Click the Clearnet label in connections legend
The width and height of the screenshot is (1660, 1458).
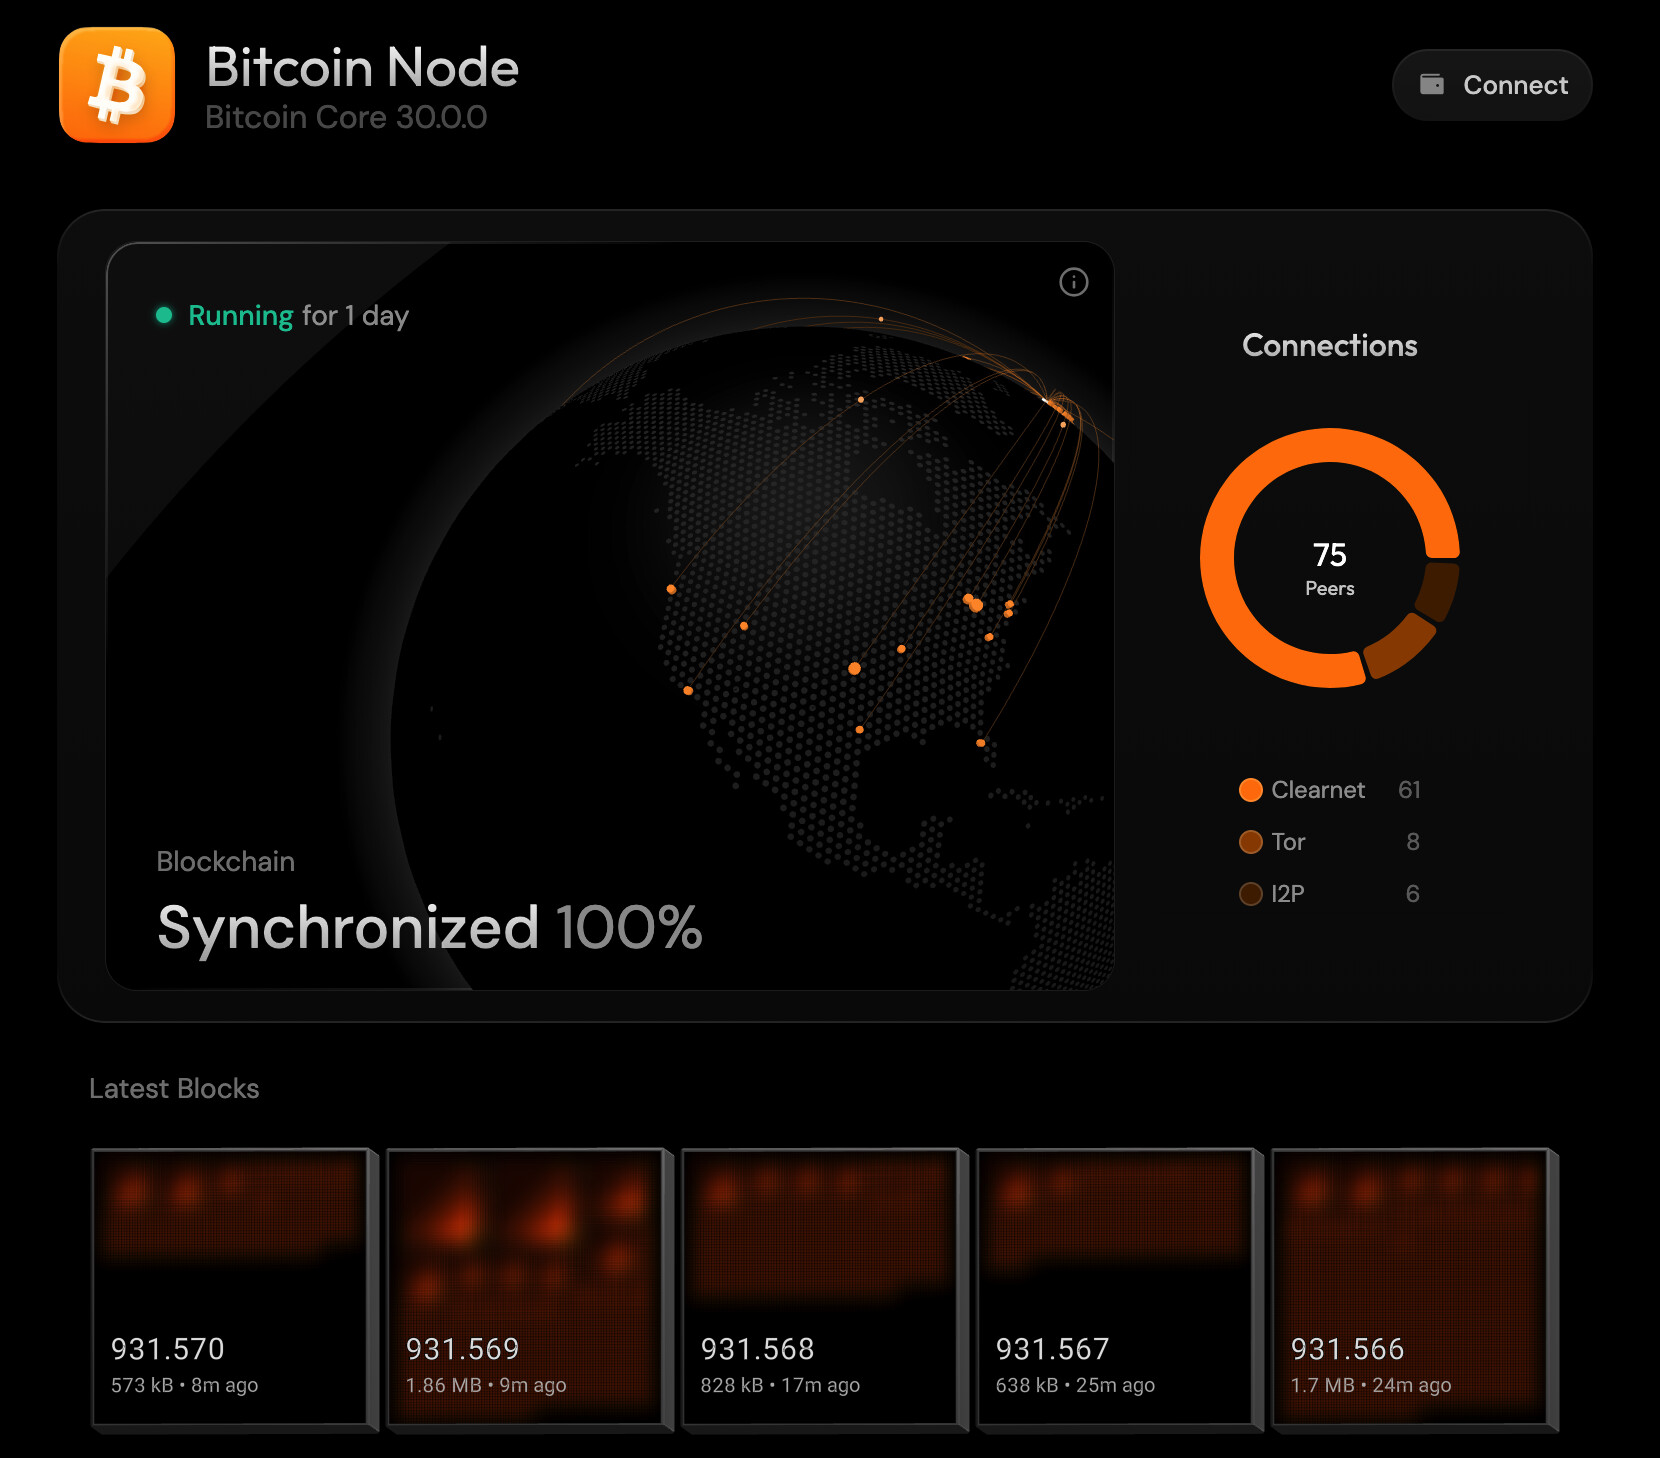(1317, 790)
